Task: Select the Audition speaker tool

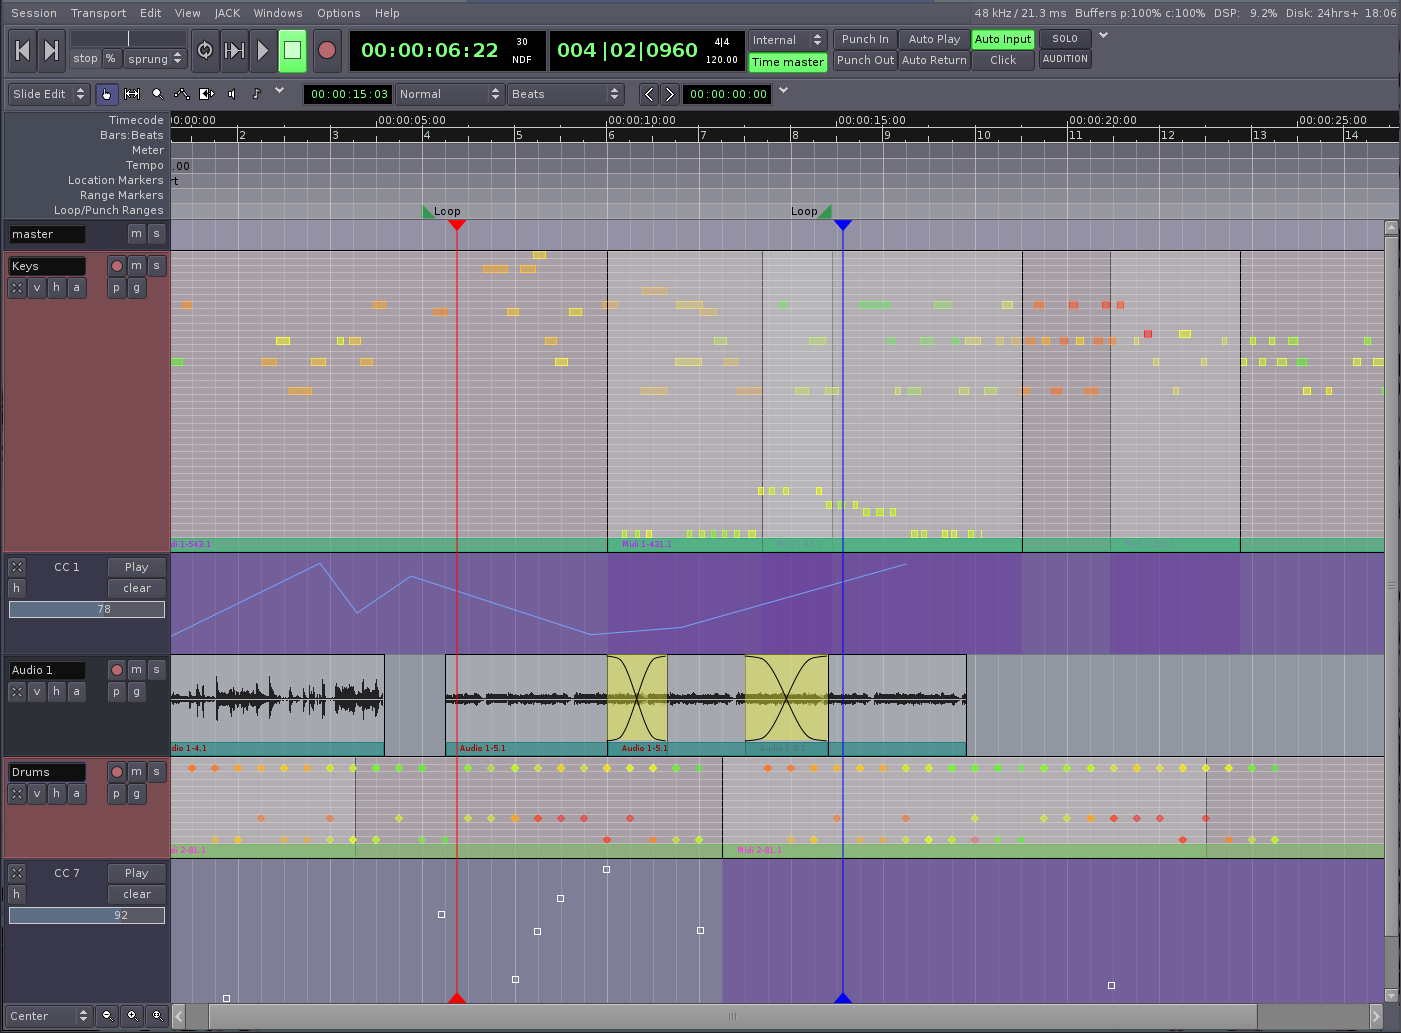Action: click(x=232, y=94)
